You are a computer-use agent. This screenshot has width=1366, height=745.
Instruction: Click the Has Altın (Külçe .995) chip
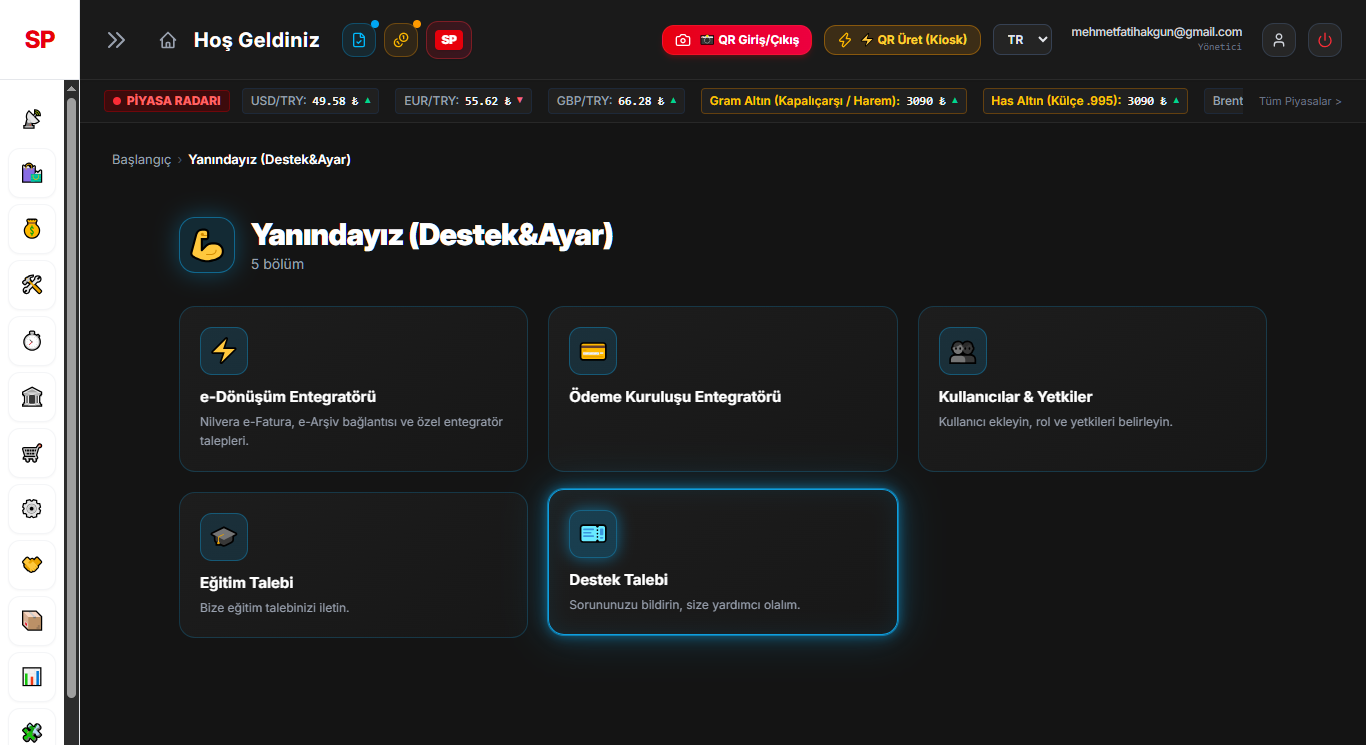pyautogui.click(x=1085, y=101)
